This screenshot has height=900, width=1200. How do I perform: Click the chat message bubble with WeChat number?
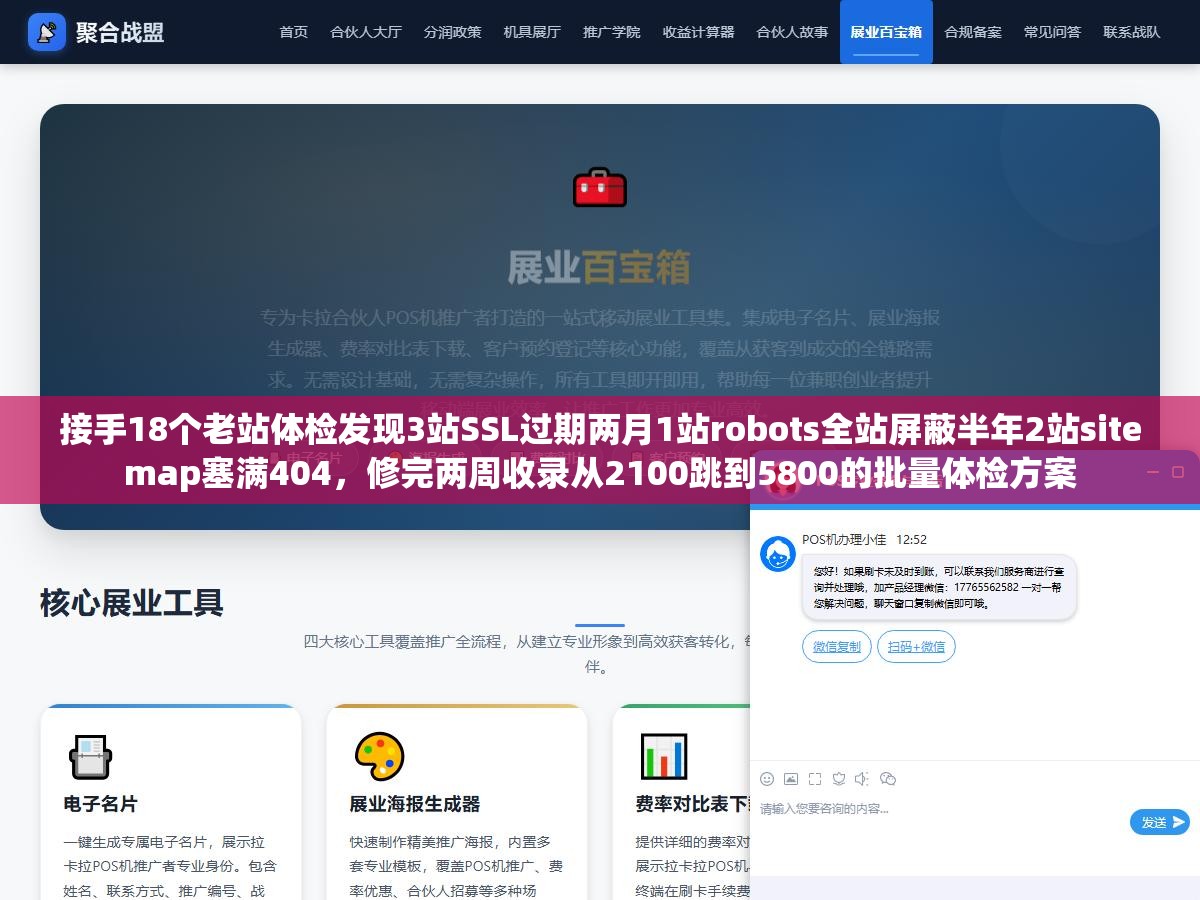click(939, 587)
